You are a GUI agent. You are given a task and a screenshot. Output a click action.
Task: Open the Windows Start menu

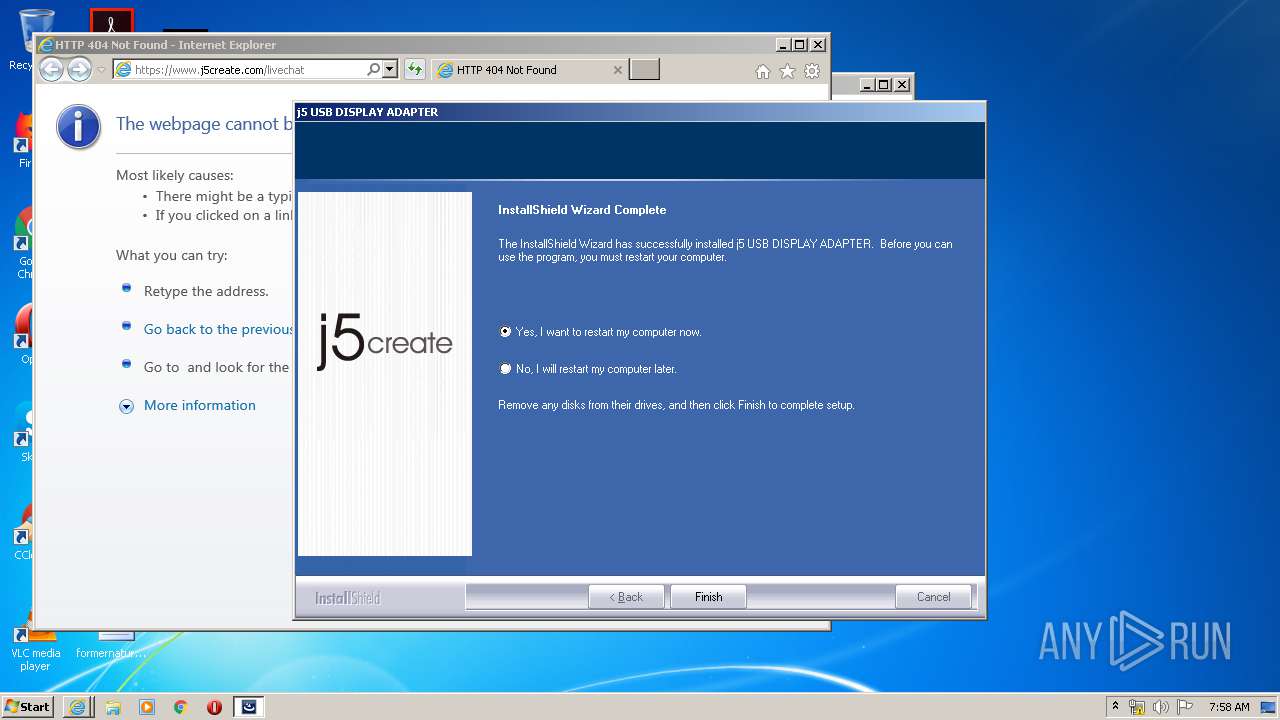[x=27, y=706]
